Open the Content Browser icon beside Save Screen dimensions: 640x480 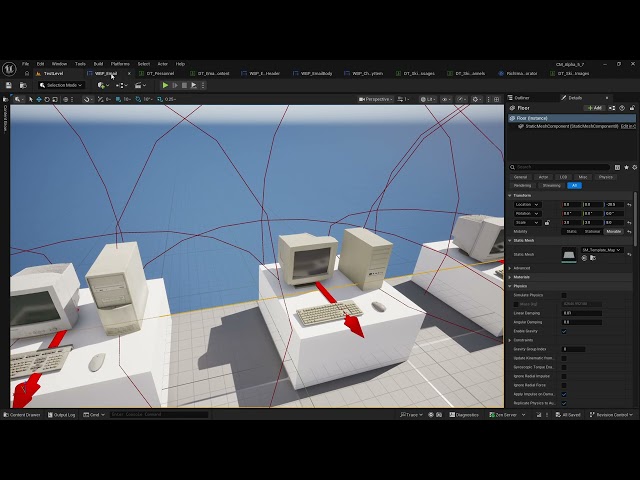tap(23, 85)
